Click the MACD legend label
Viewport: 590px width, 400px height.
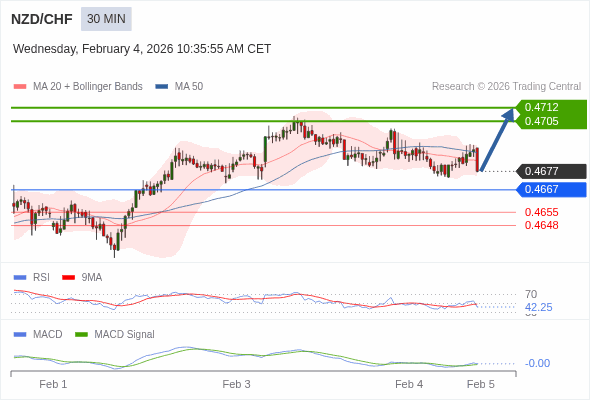pos(48,335)
